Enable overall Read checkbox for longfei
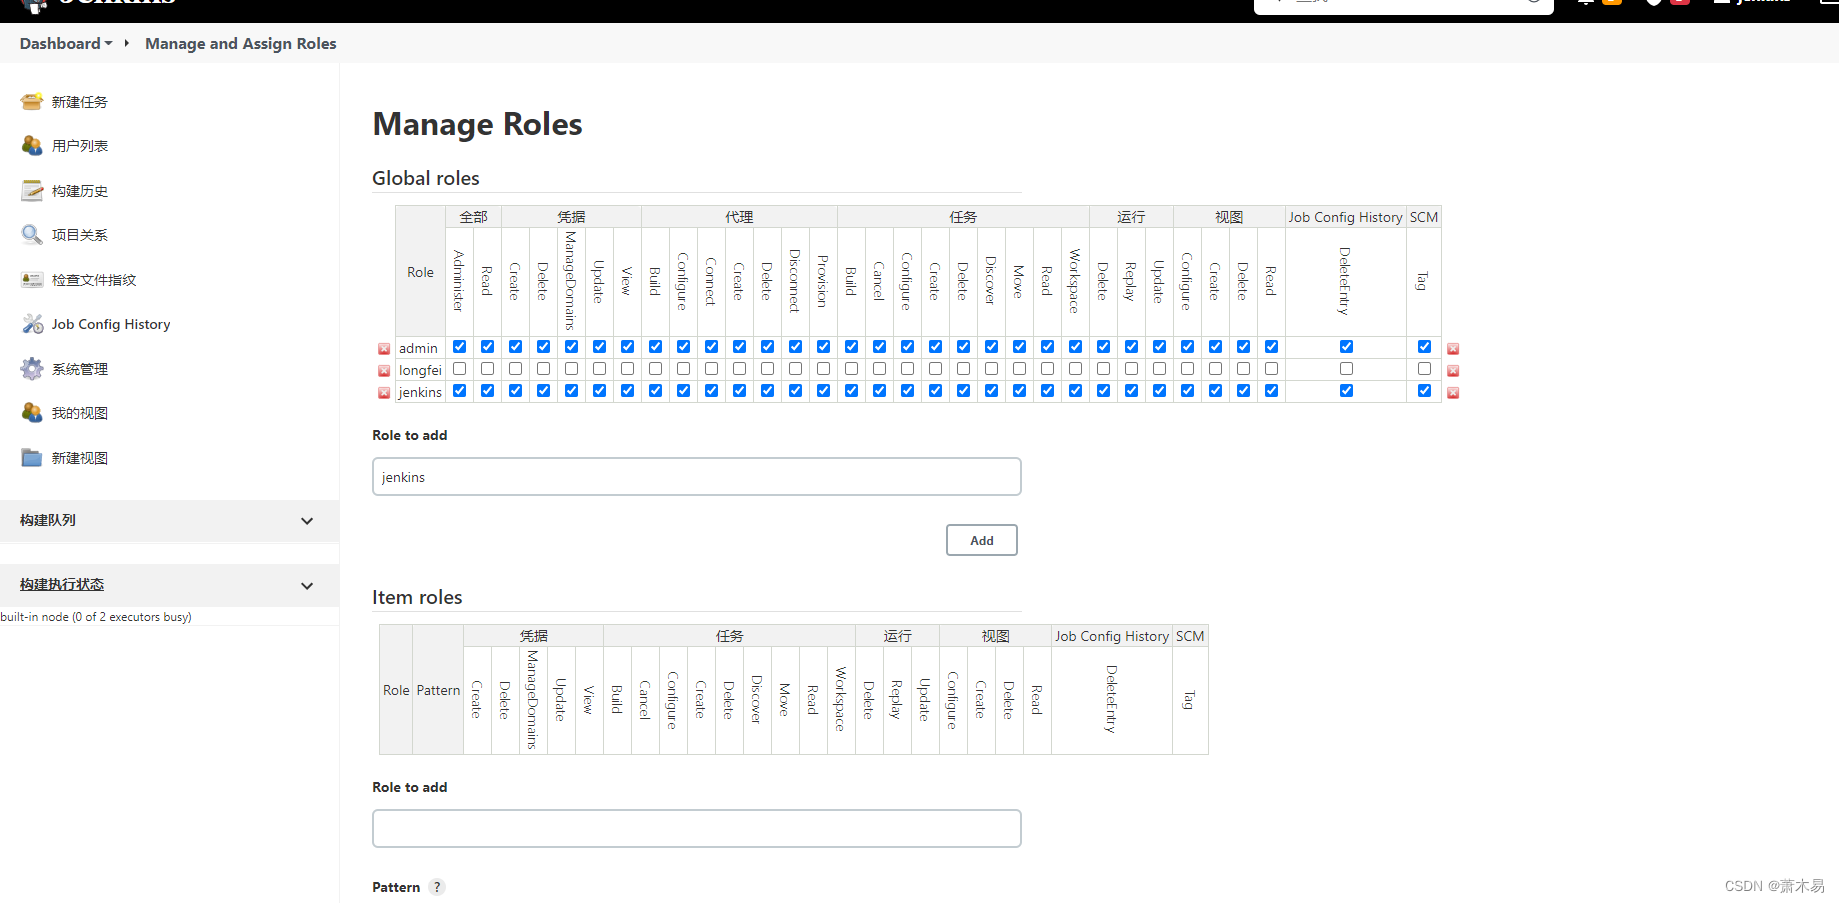 [487, 368]
